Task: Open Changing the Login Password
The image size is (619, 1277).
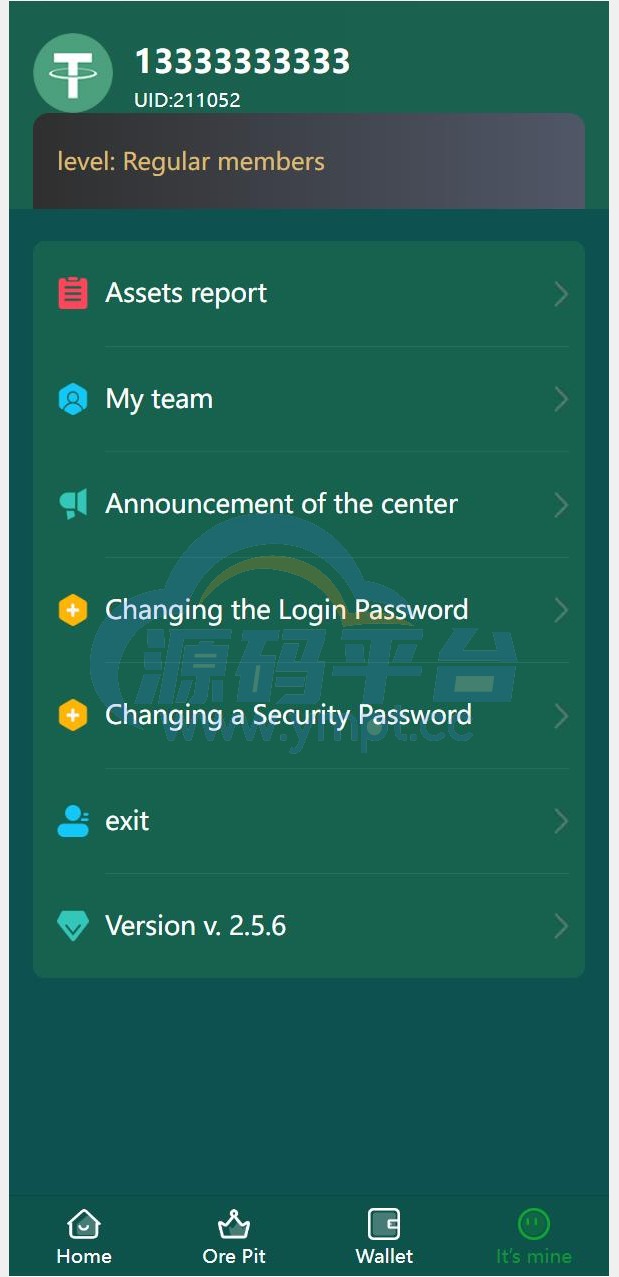Action: 309,610
